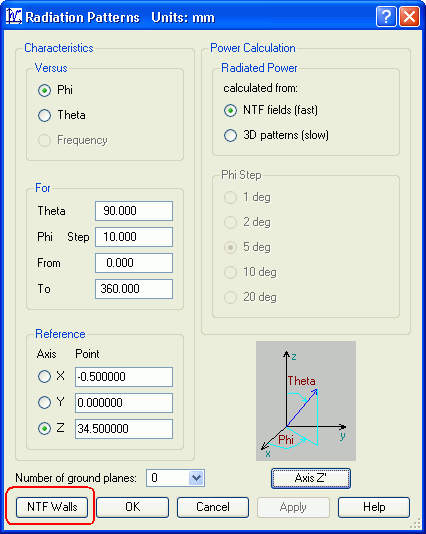Click the Theta value field

coord(134,211)
